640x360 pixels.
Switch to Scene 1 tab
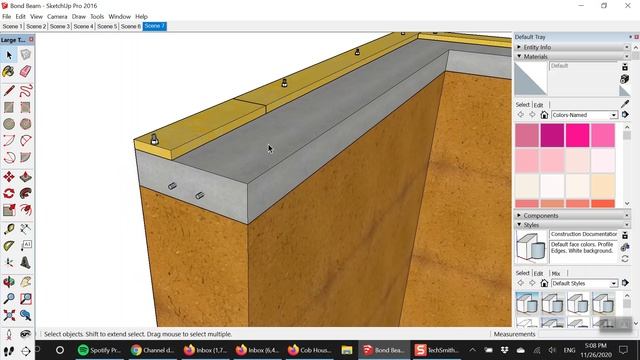tap(12, 26)
